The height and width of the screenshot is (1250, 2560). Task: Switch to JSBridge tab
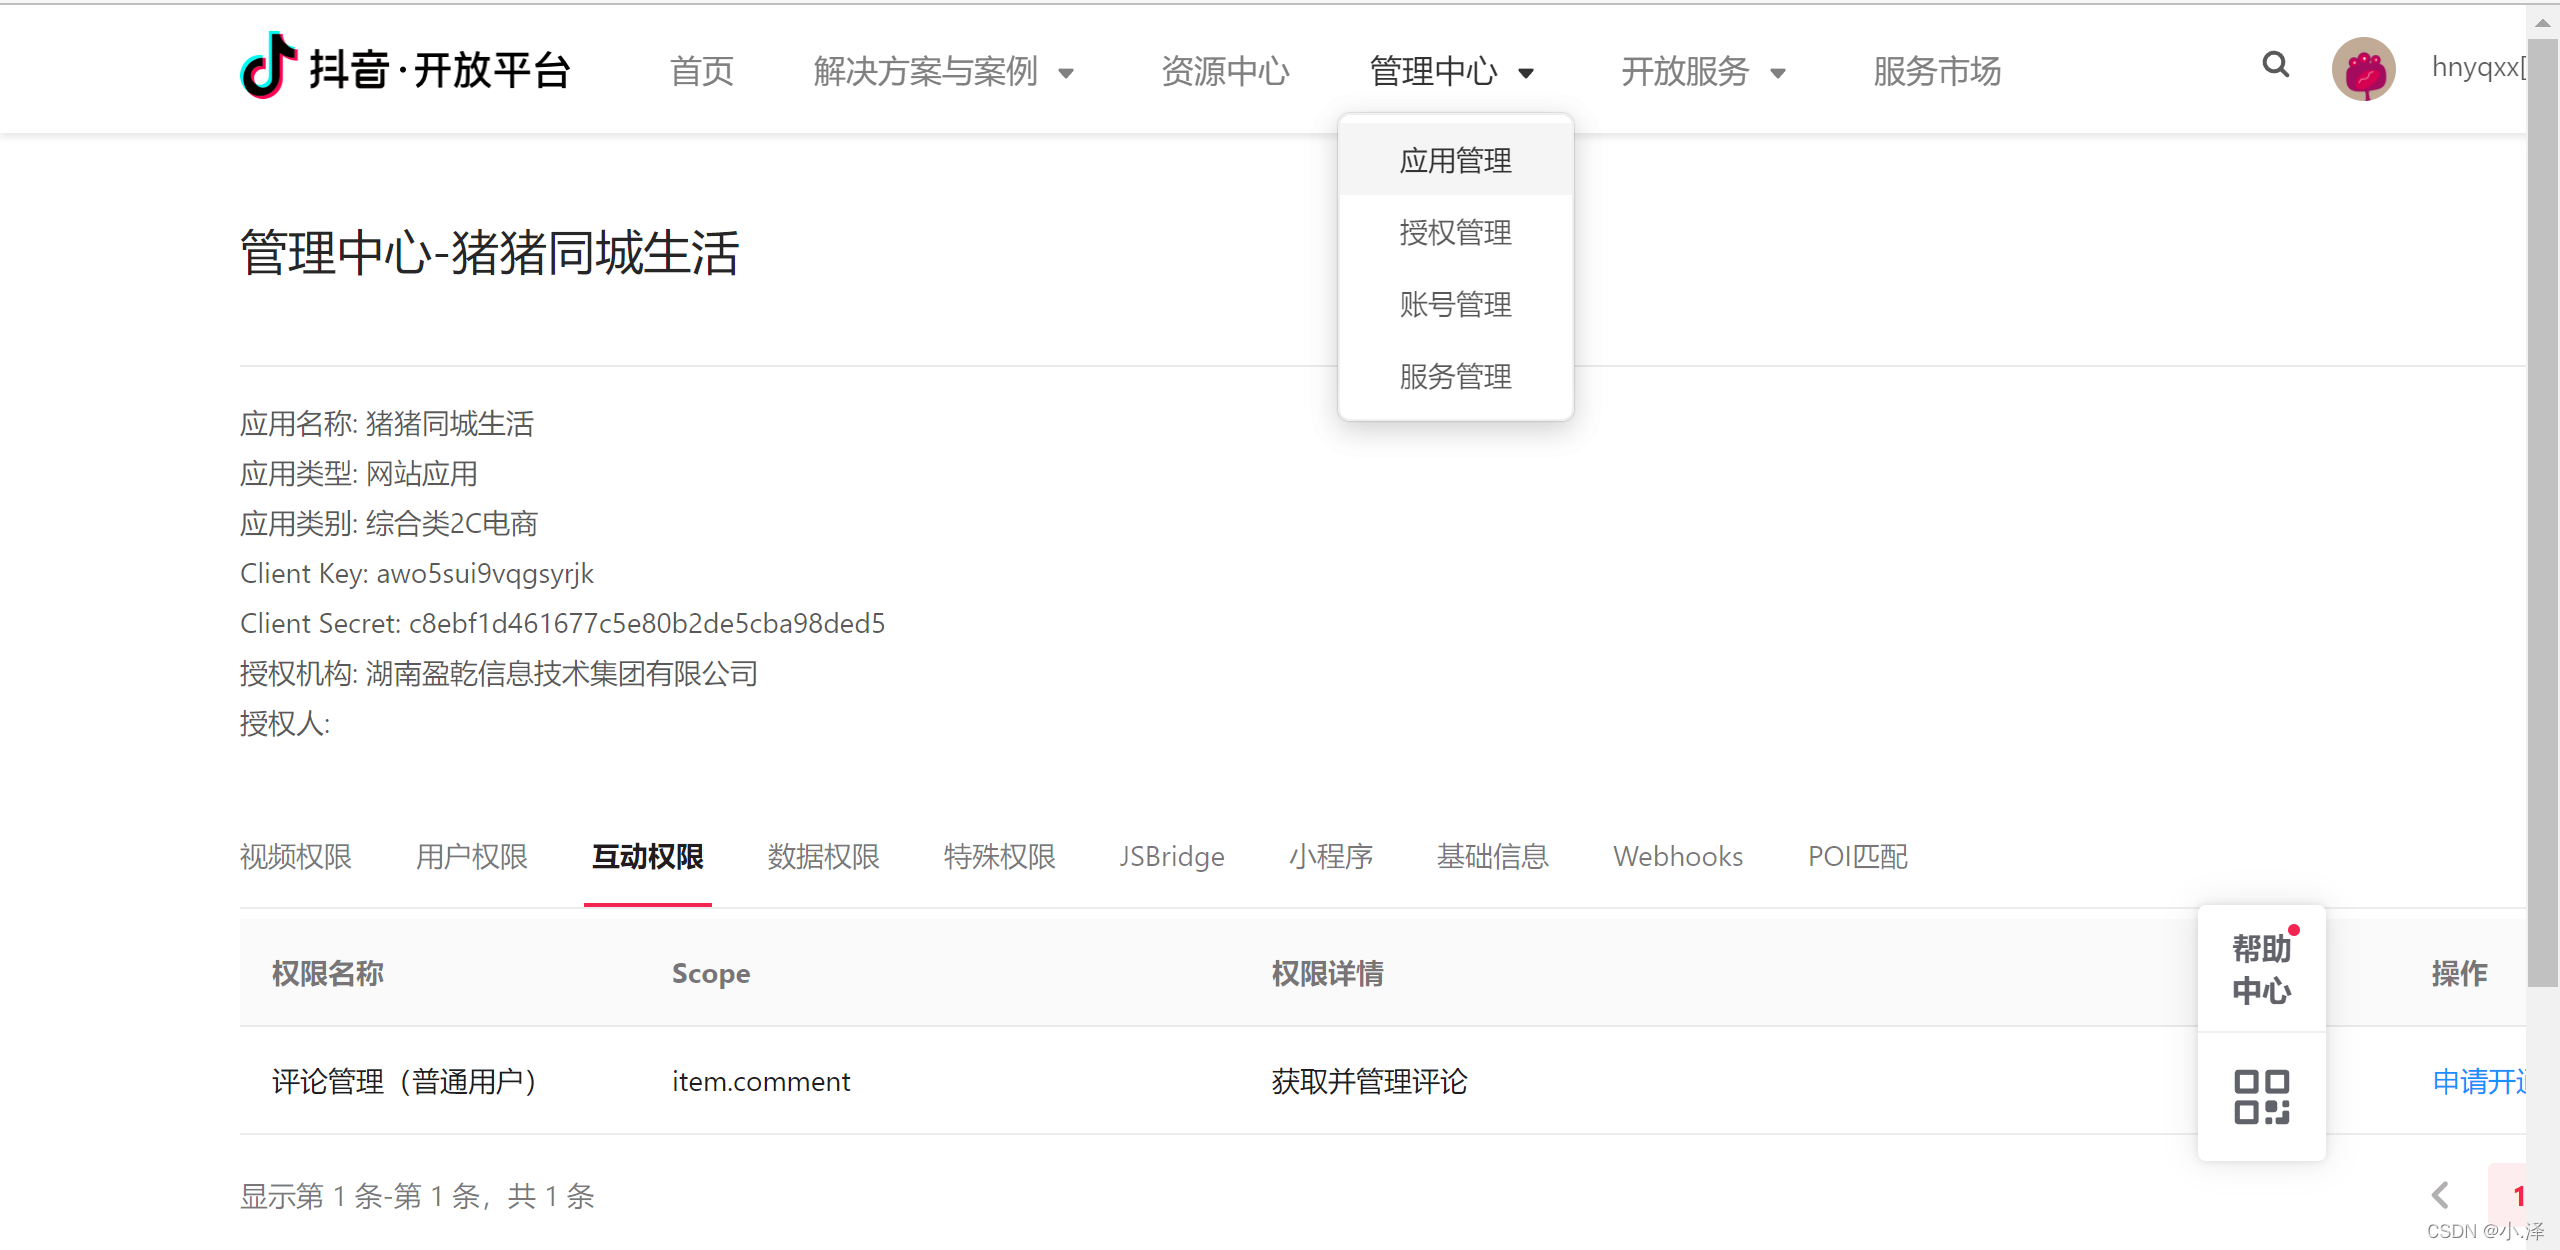pyautogui.click(x=1171, y=857)
